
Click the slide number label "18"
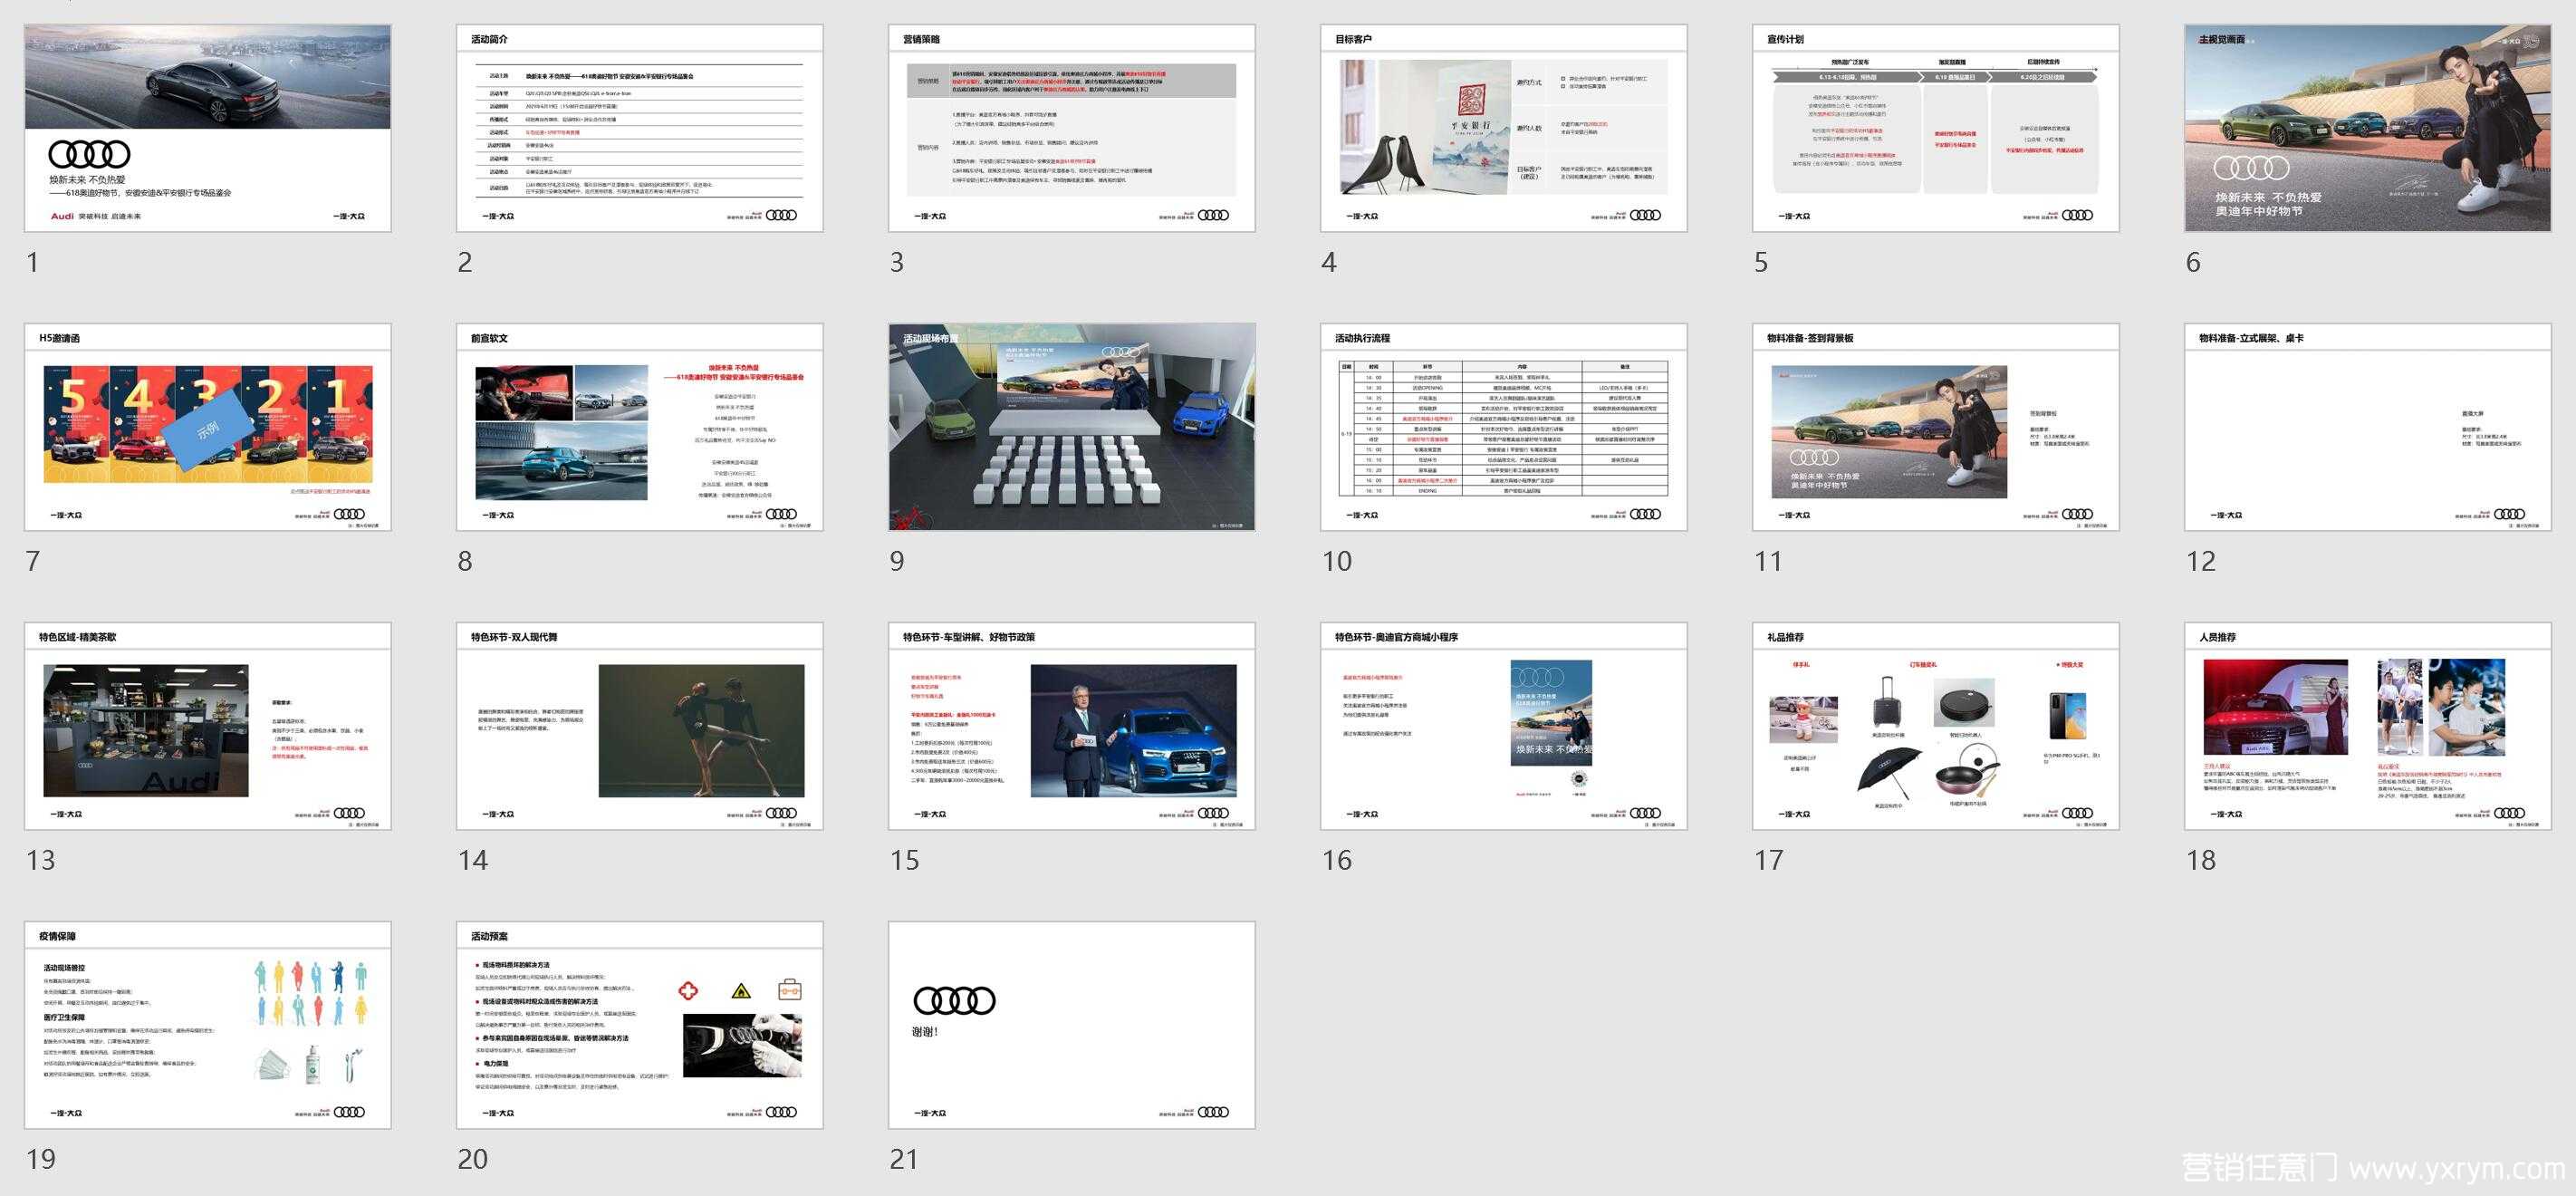2201,860
